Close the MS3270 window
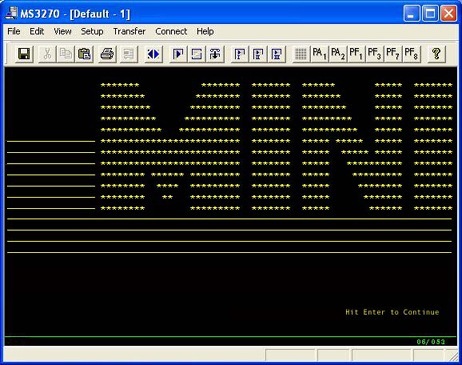This screenshot has height=365, width=462. click(x=449, y=14)
